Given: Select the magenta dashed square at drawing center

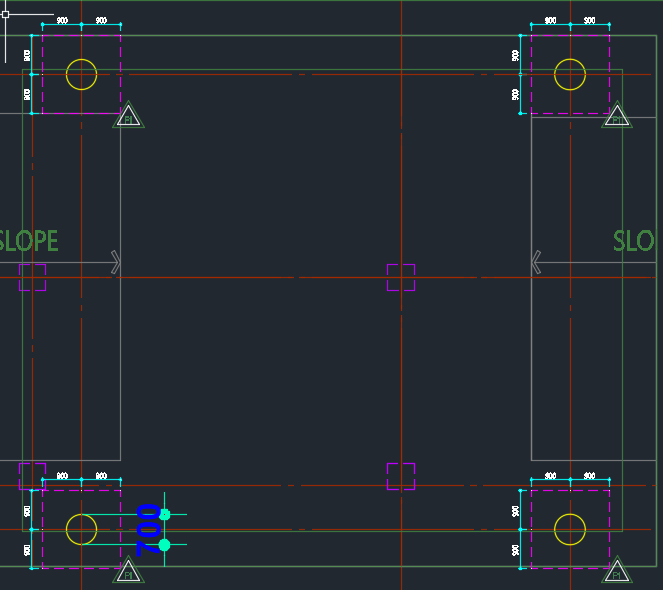Looking at the screenshot, I should [x=401, y=277].
